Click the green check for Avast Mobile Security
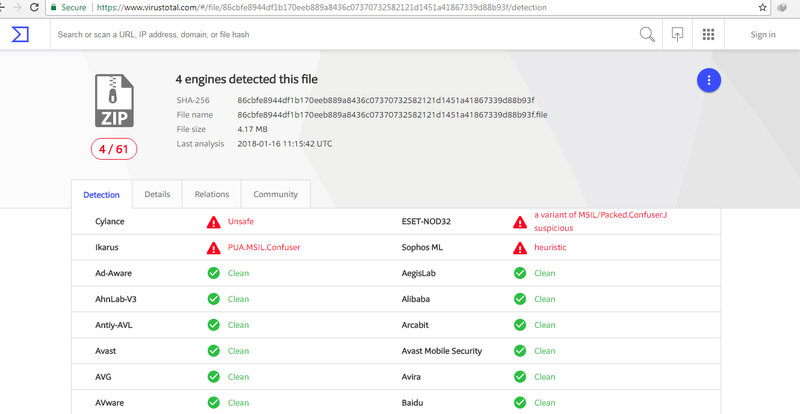The width and height of the screenshot is (800, 414). [520, 351]
